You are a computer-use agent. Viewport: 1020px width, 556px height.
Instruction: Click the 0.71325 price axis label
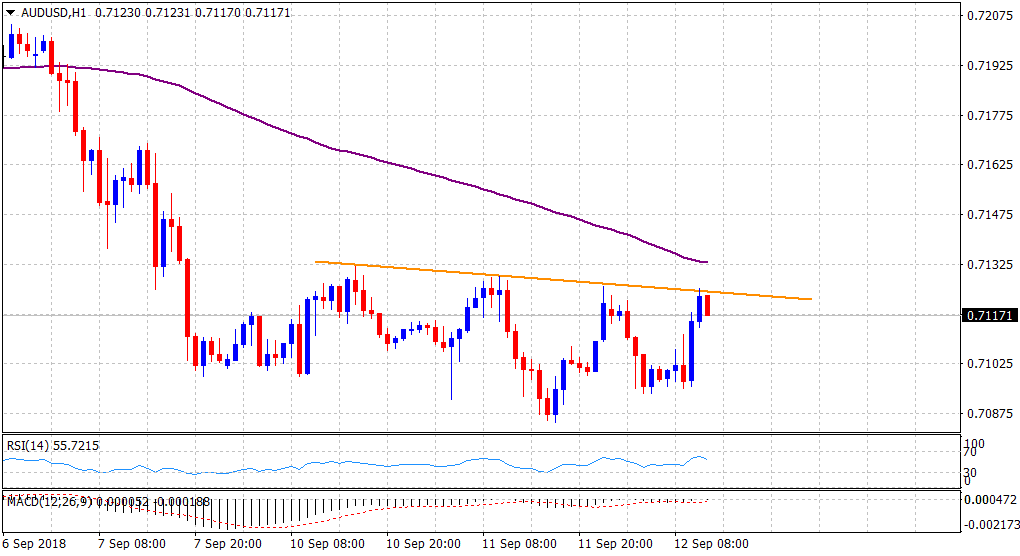[x=990, y=265]
